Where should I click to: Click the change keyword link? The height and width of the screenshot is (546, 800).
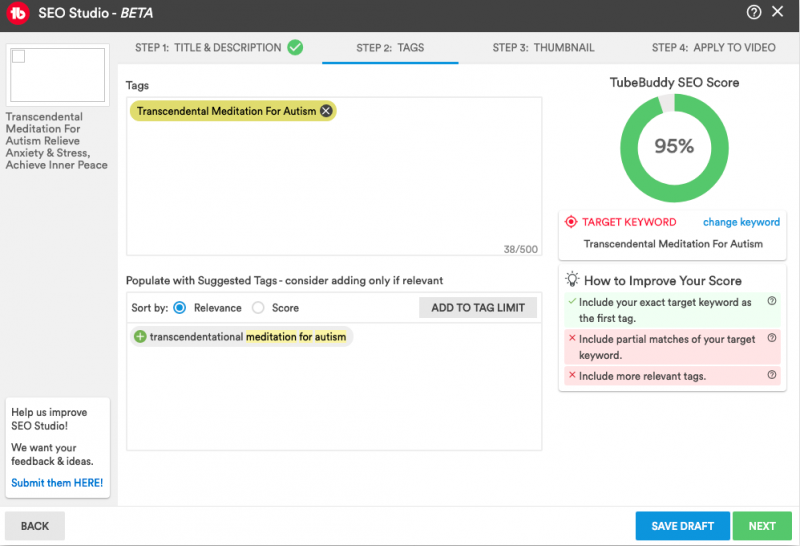[741, 222]
